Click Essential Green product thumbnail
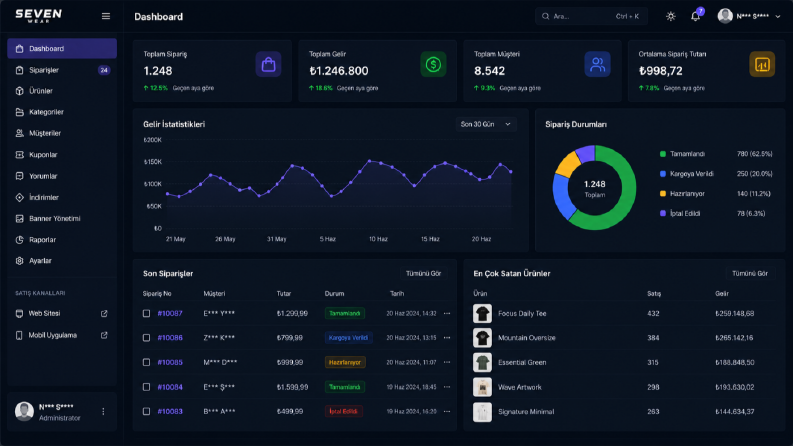The width and height of the screenshot is (793, 446). [x=482, y=362]
